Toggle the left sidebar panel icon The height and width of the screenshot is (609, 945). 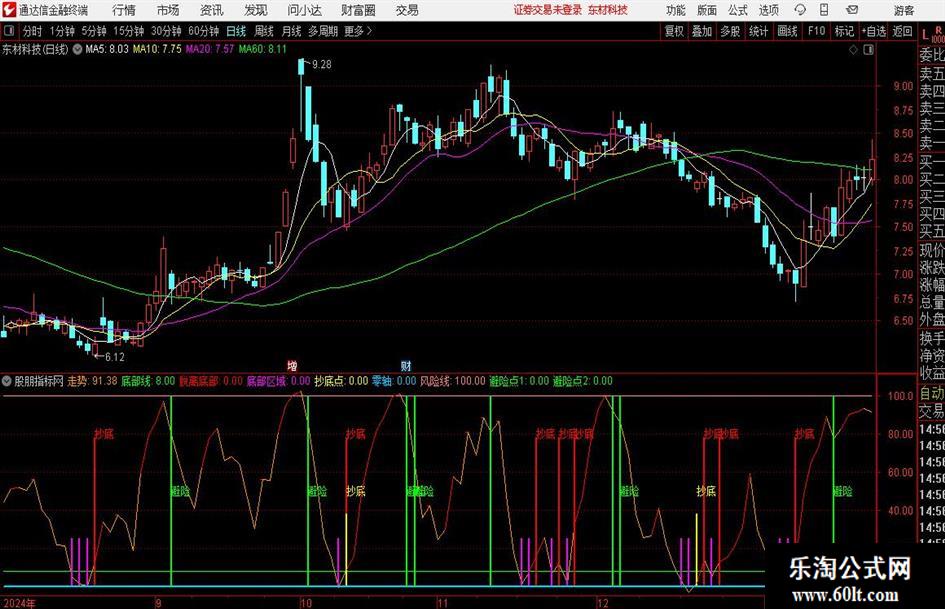pos(8,31)
